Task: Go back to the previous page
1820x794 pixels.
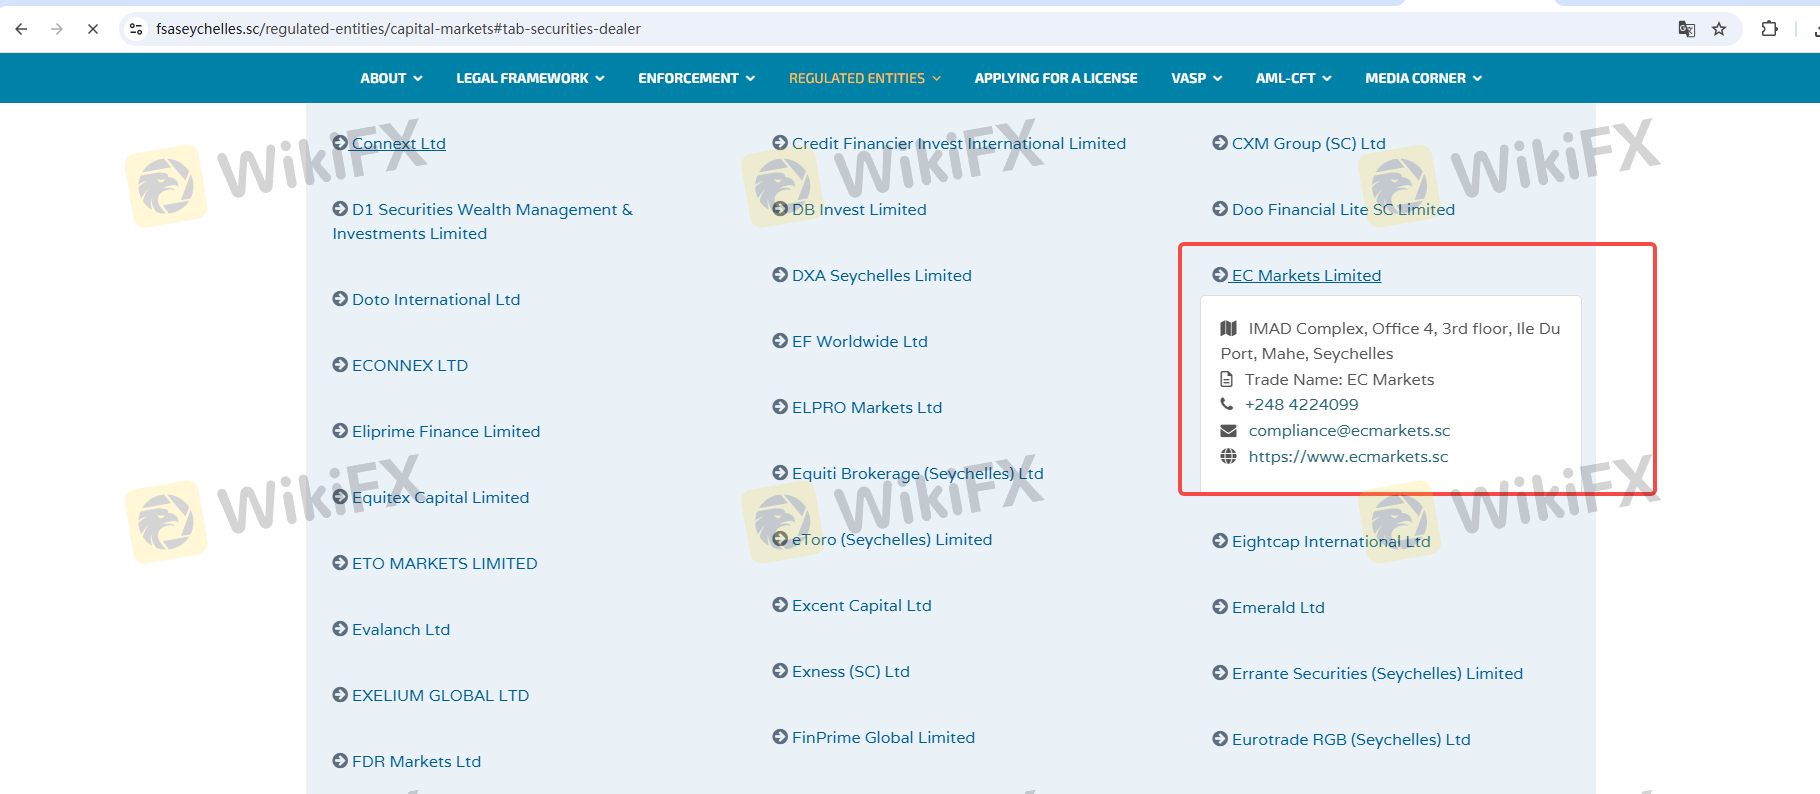Action: 21,29
